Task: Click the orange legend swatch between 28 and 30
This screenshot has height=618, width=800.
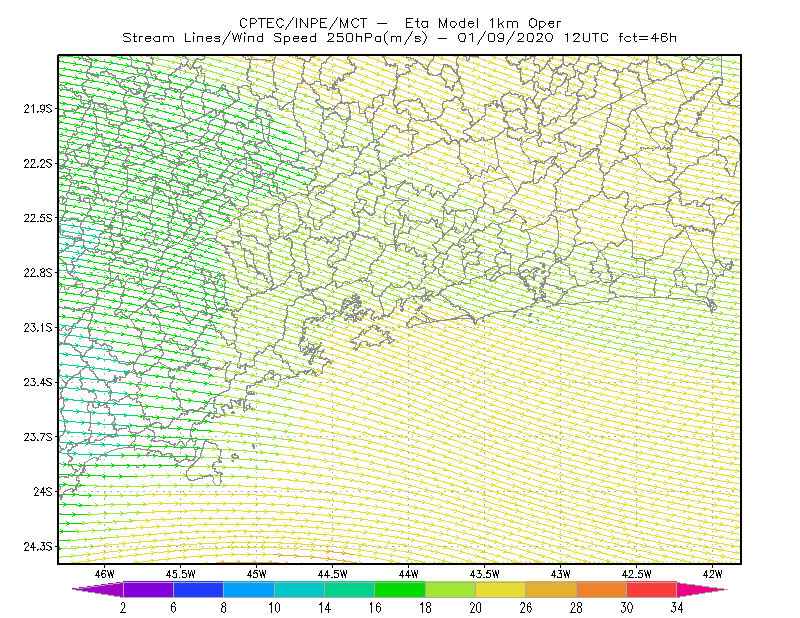Action: click(602, 589)
